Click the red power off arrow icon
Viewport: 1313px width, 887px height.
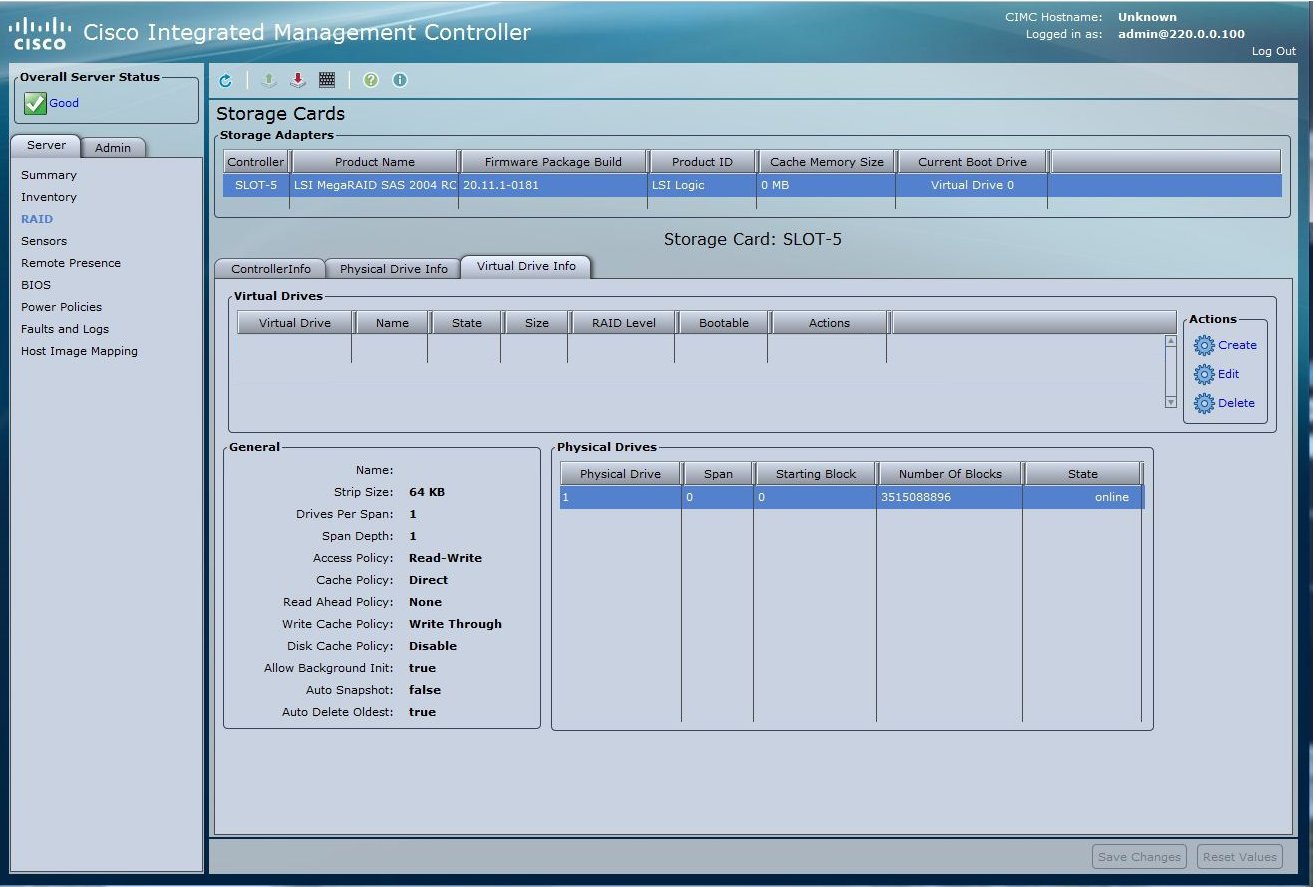coord(298,81)
